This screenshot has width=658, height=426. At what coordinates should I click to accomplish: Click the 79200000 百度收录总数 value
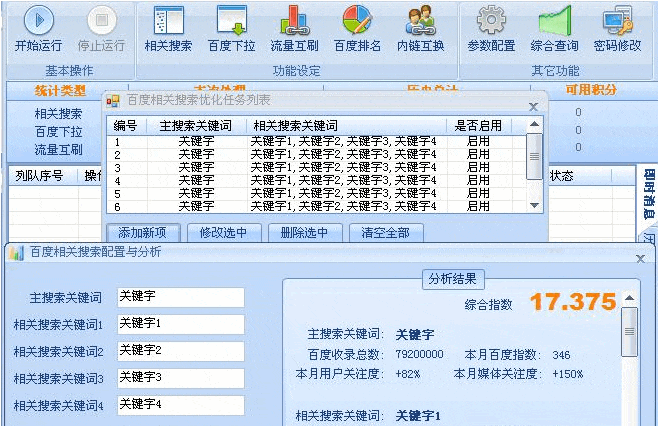coord(419,355)
